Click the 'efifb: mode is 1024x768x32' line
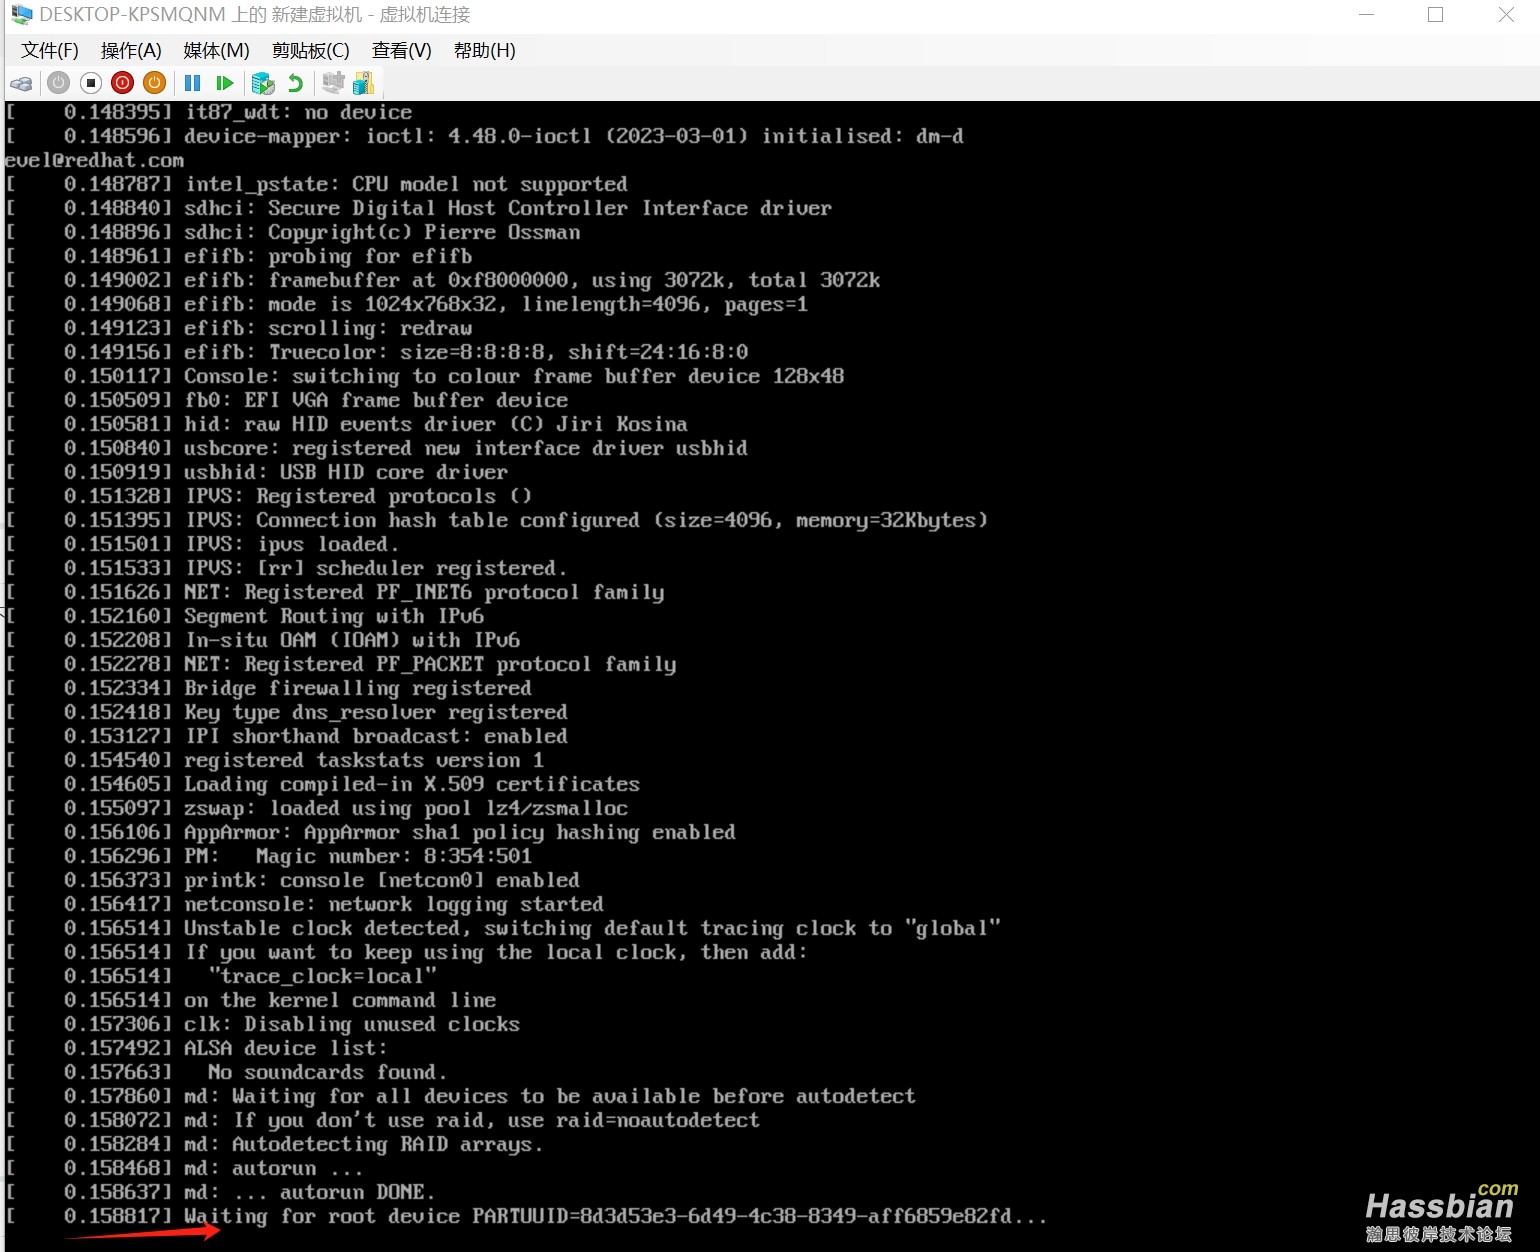This screenshot has height=1252, width=1540. point(407,305)
